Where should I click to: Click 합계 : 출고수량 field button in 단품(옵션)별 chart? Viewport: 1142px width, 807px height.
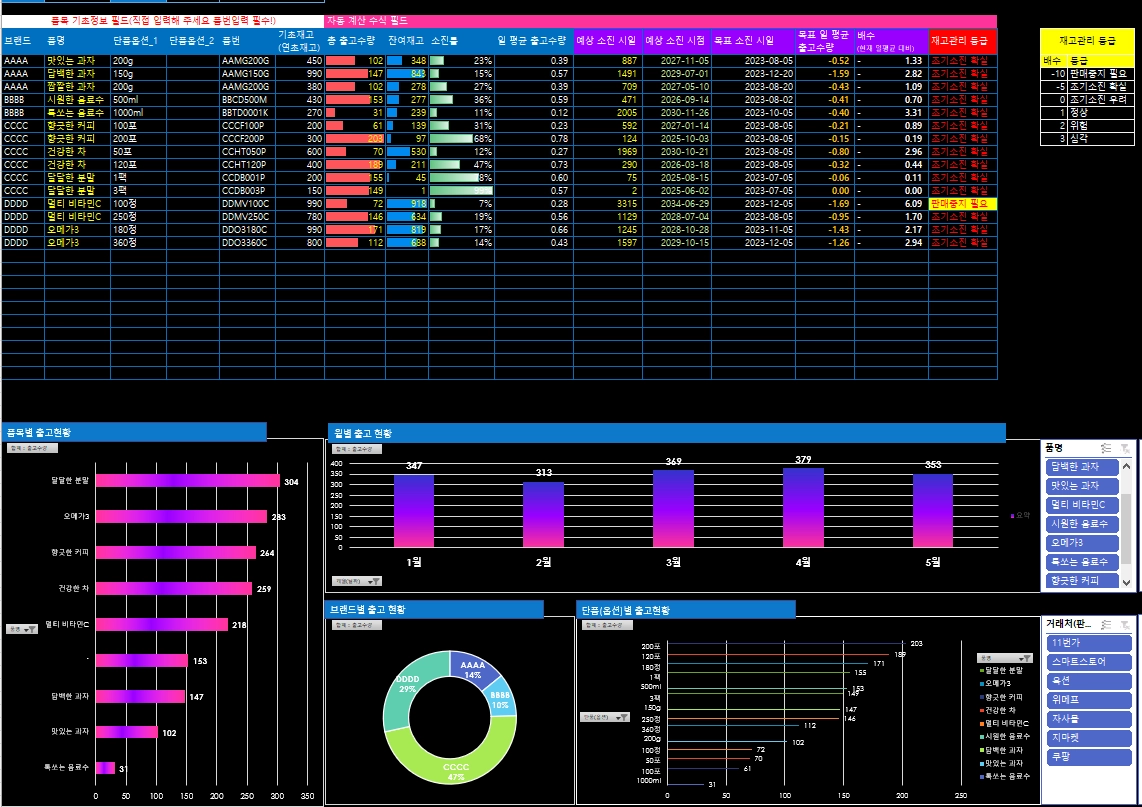pos(606,625)
